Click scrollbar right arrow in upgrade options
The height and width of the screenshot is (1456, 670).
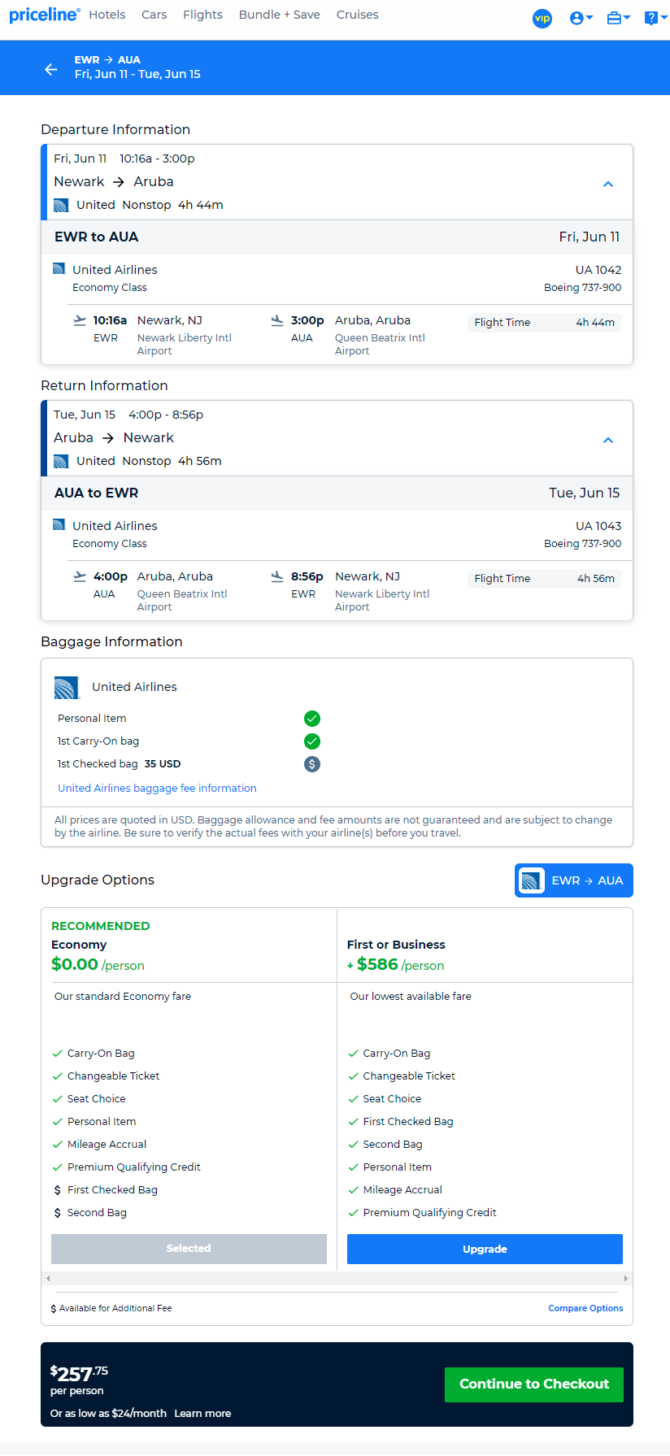(627, 1278)
